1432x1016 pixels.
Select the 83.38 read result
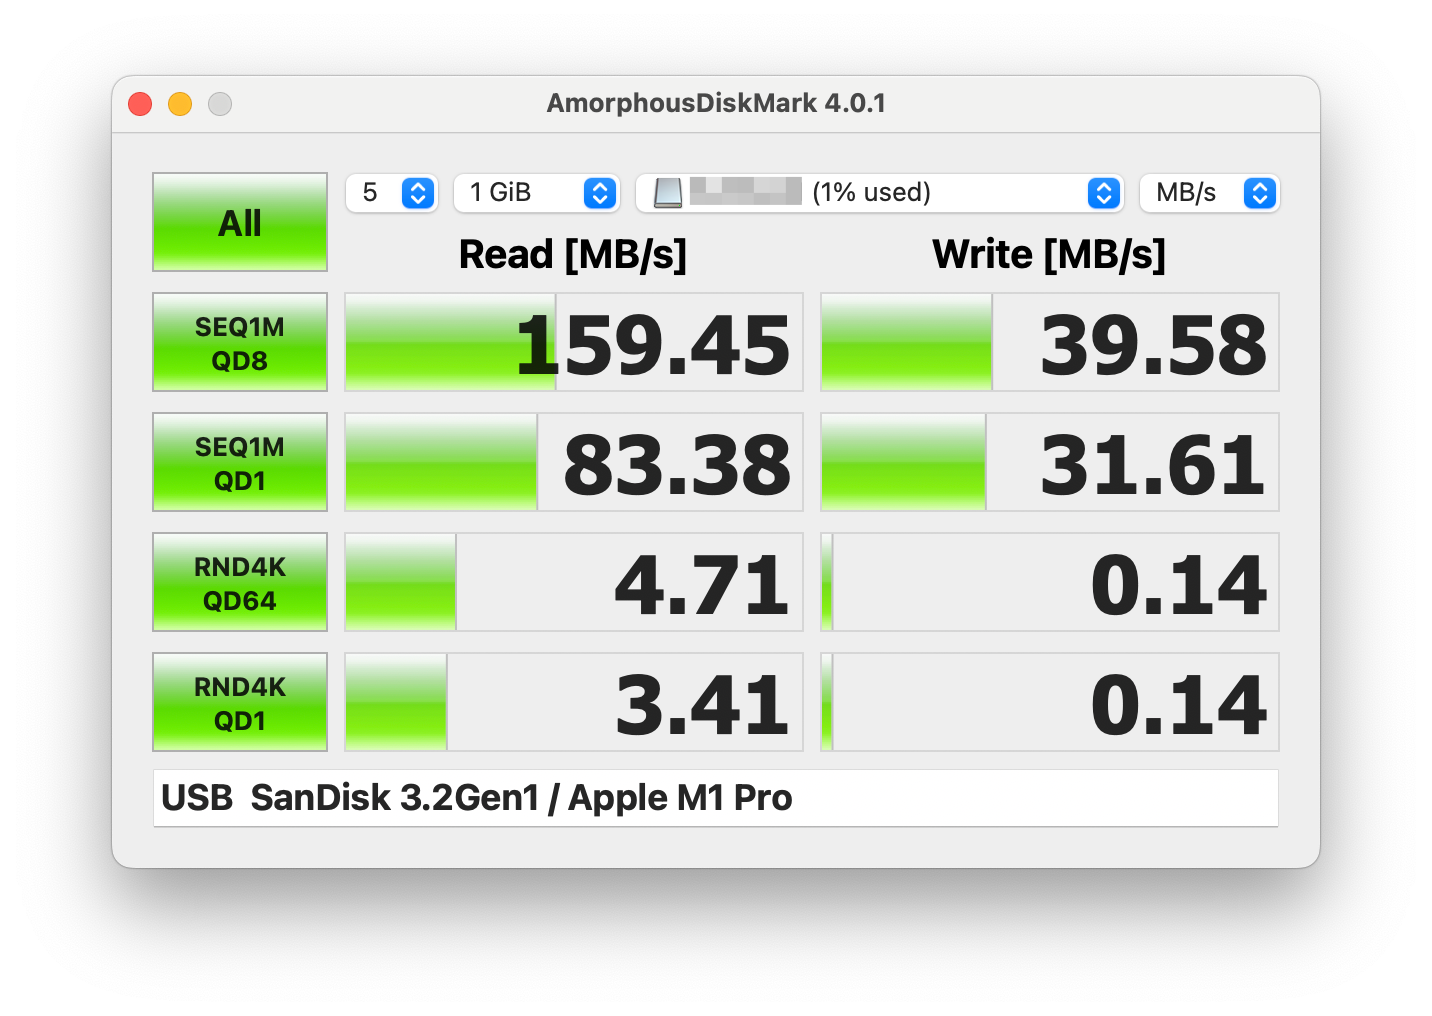[x=574, y=462]
